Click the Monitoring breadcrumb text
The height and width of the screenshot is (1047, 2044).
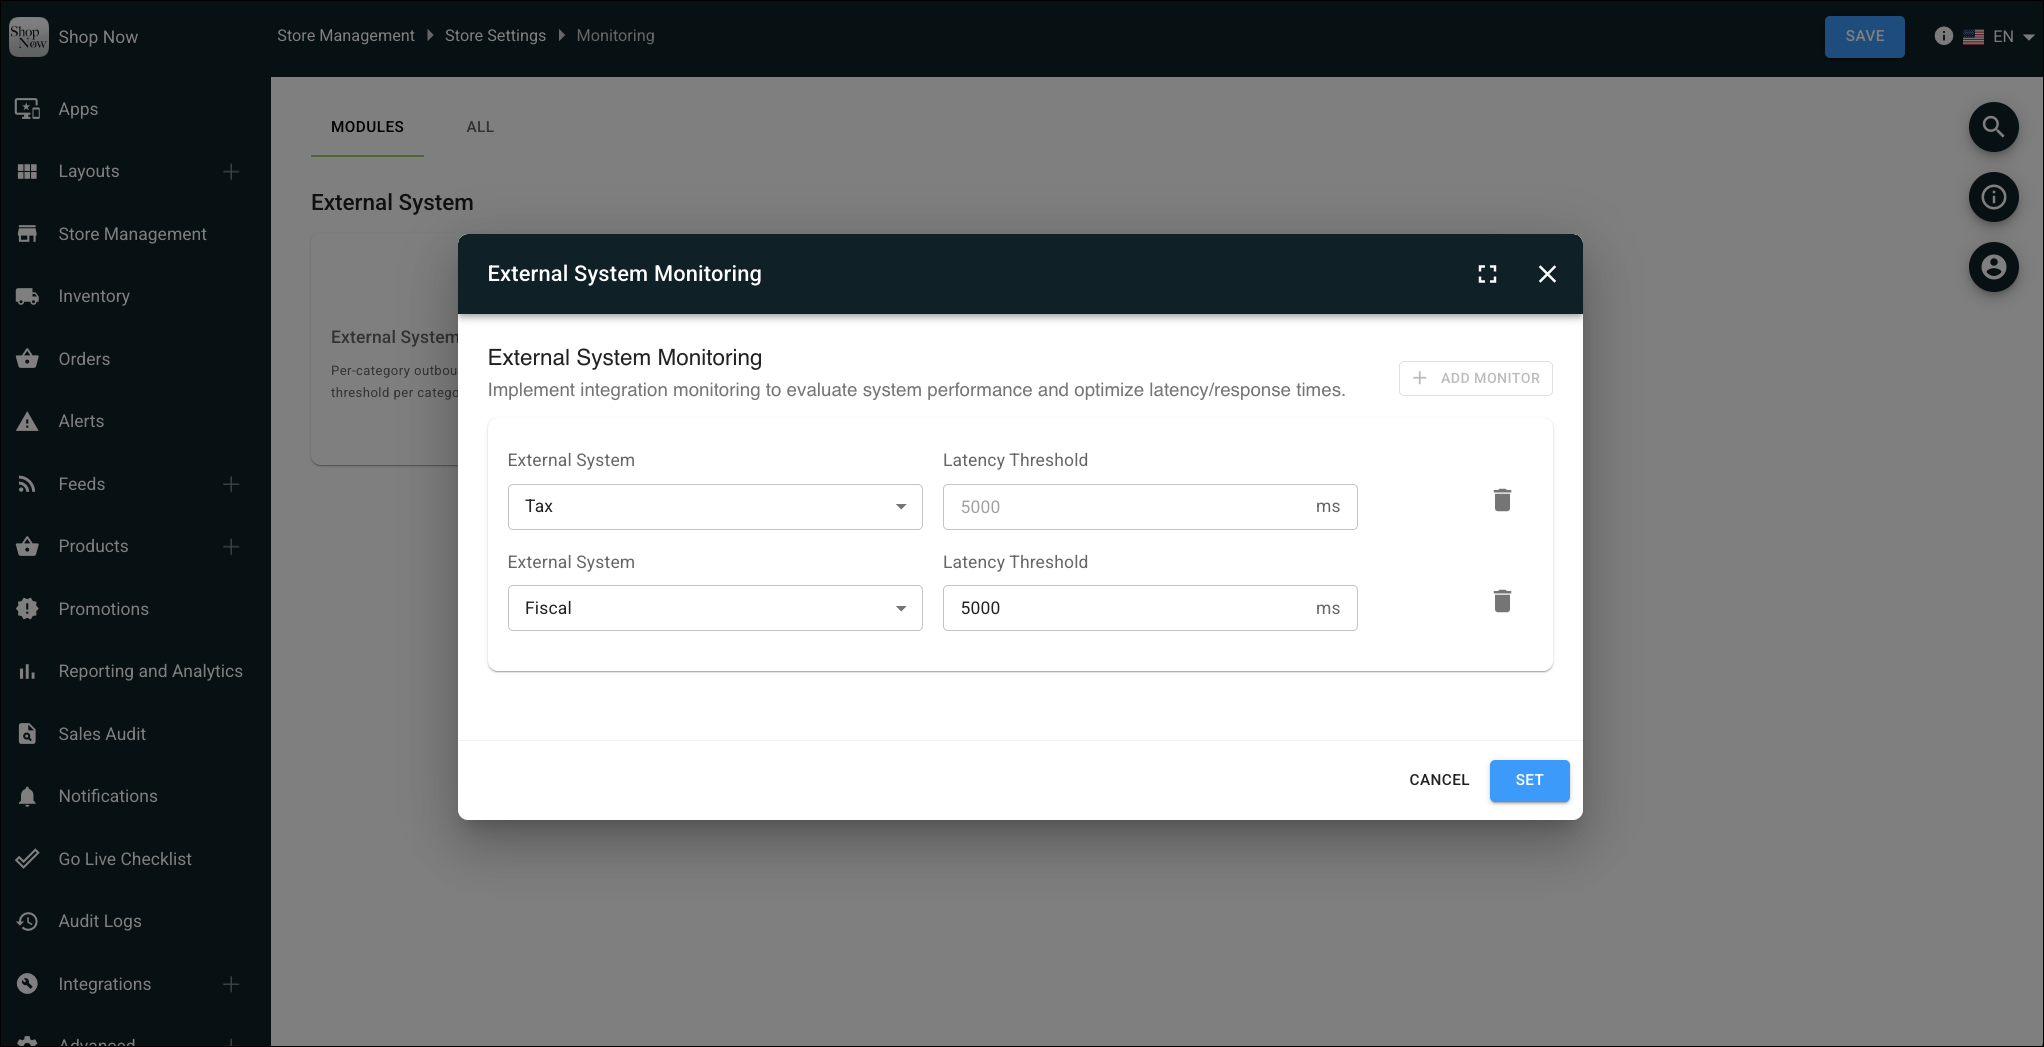(x=615, y=36)
